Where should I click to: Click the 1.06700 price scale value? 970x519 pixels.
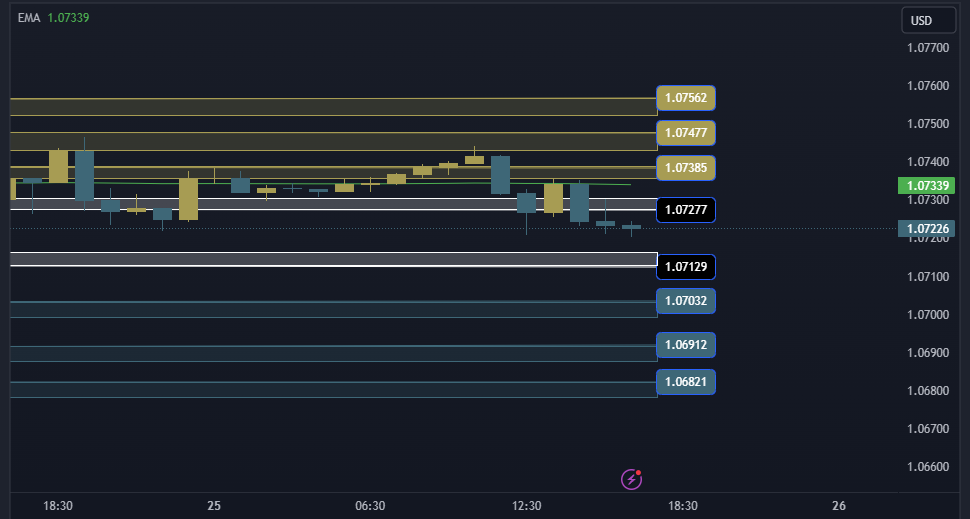[x=928, y=429]
